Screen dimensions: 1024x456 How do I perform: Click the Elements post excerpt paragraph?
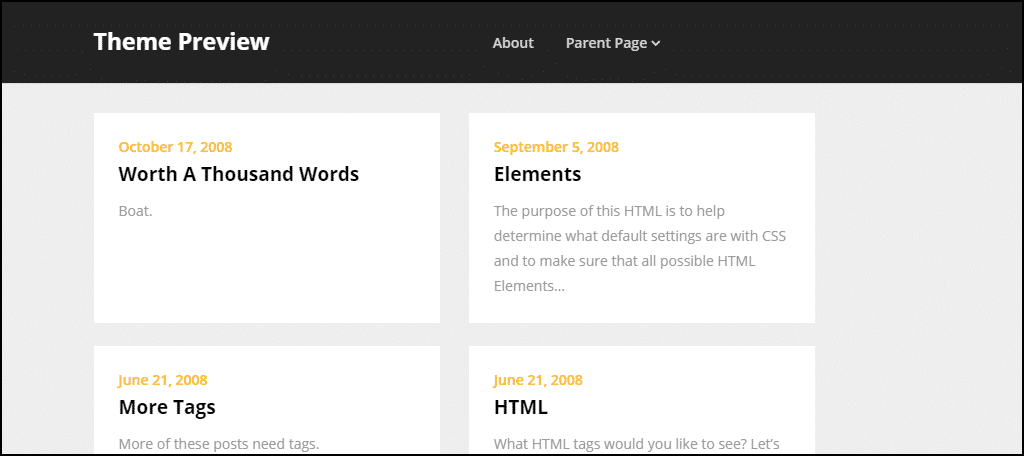tap(640, 249)
